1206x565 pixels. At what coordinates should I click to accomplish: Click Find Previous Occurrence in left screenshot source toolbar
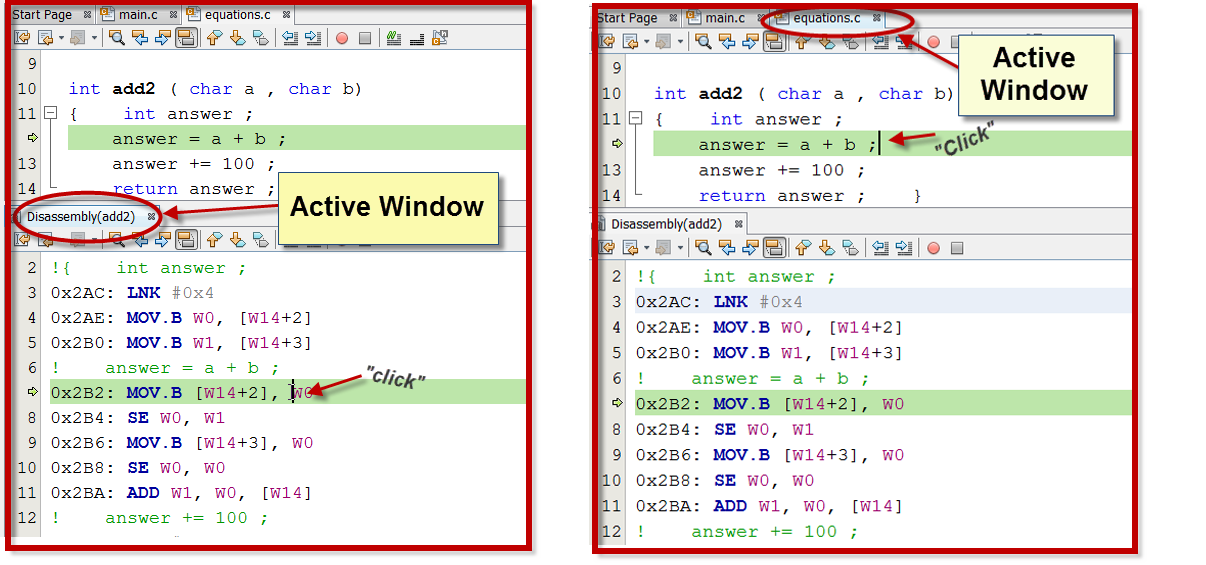pos(140,38)
